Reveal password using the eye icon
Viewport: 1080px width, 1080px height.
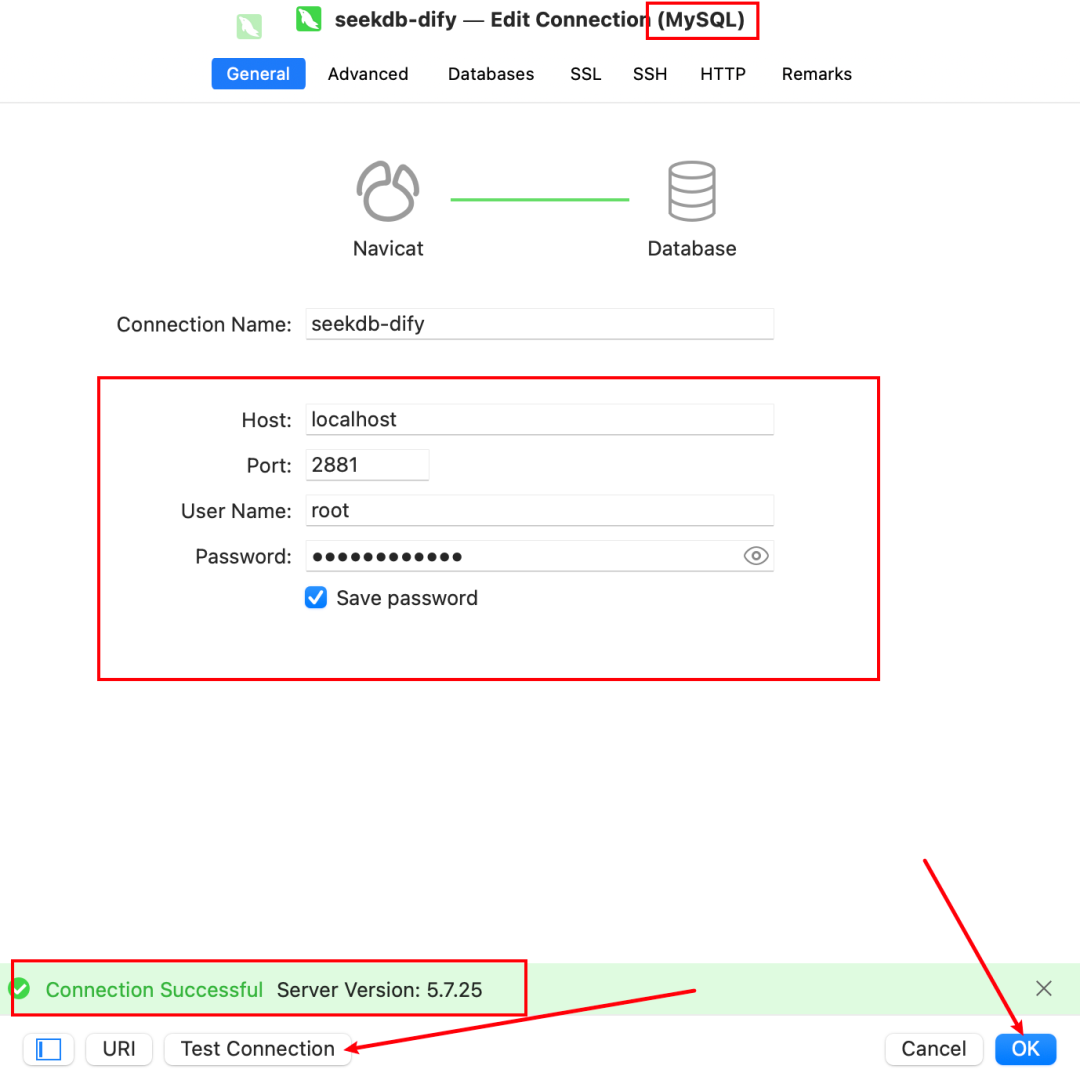point(756,556)
